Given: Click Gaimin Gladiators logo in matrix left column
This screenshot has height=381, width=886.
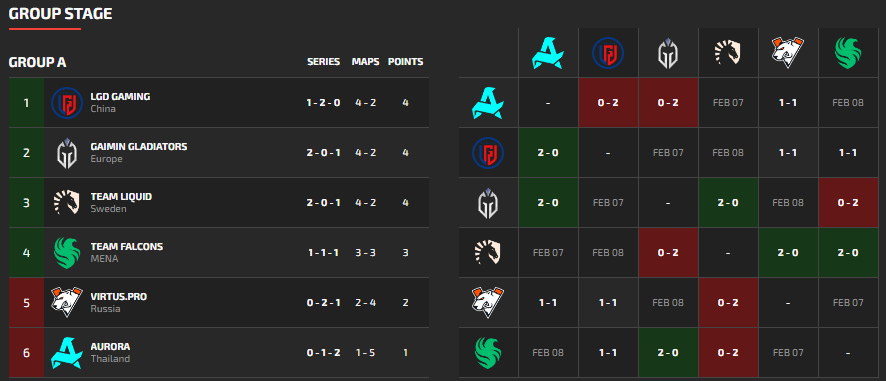Looking at the screenshot, I should 488,203.
